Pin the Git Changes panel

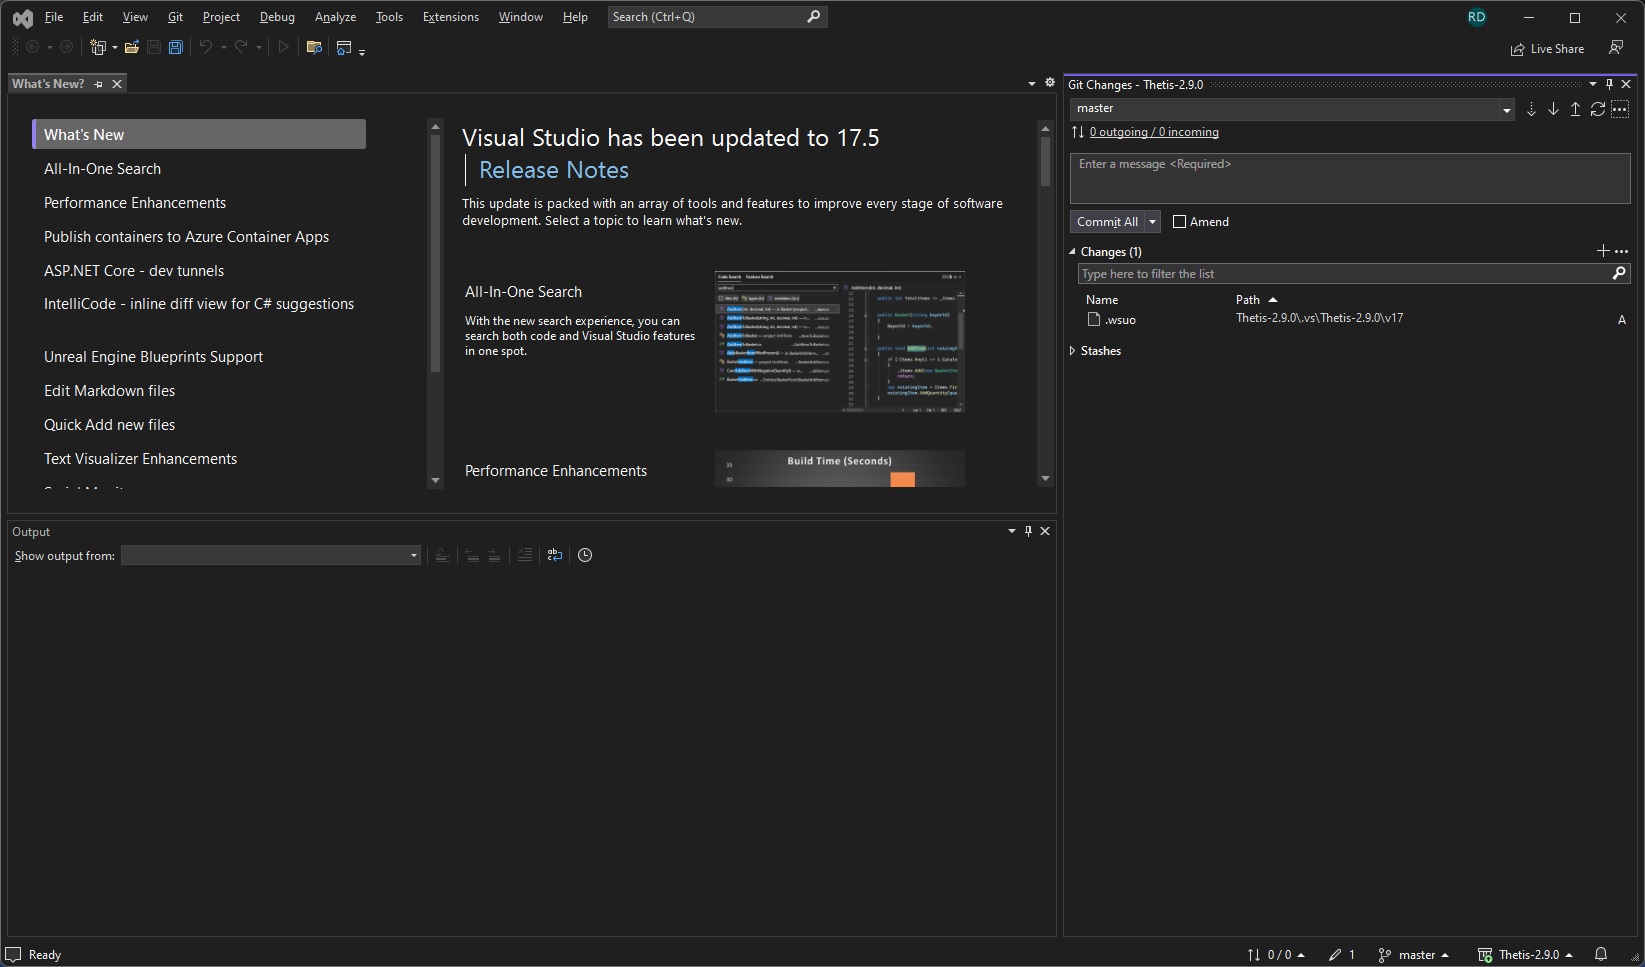[1609, 84]
